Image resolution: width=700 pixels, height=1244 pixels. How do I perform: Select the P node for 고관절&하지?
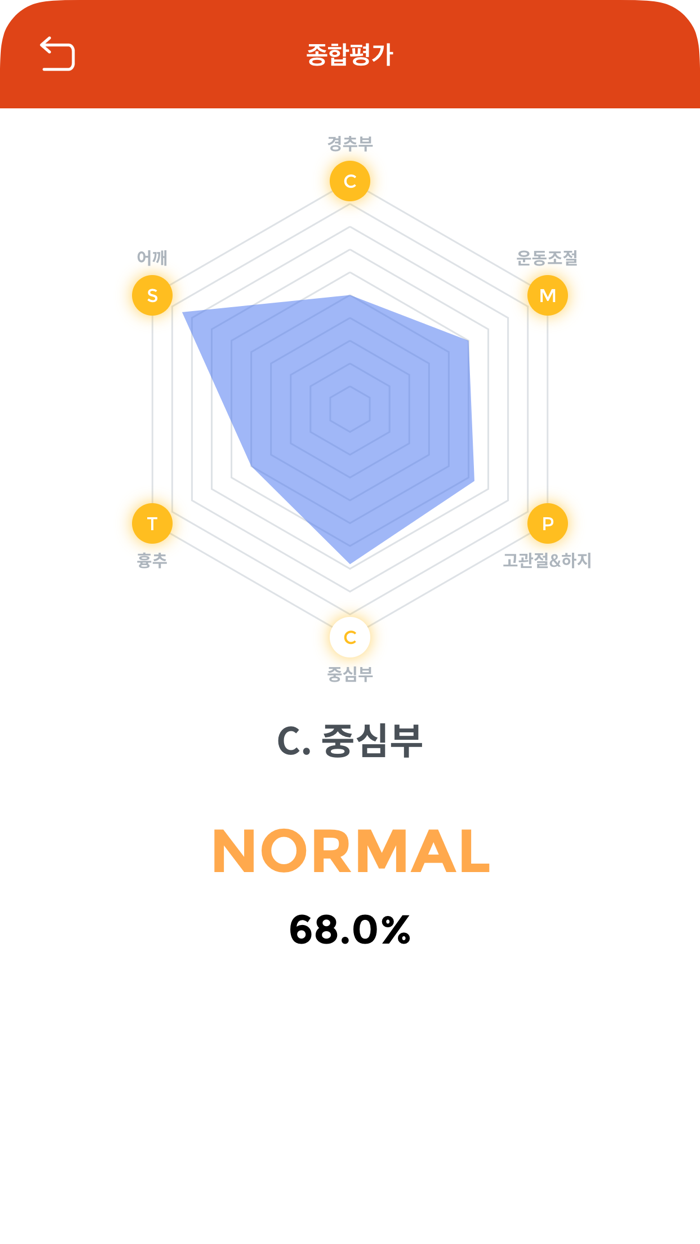(x=547, y=523)
